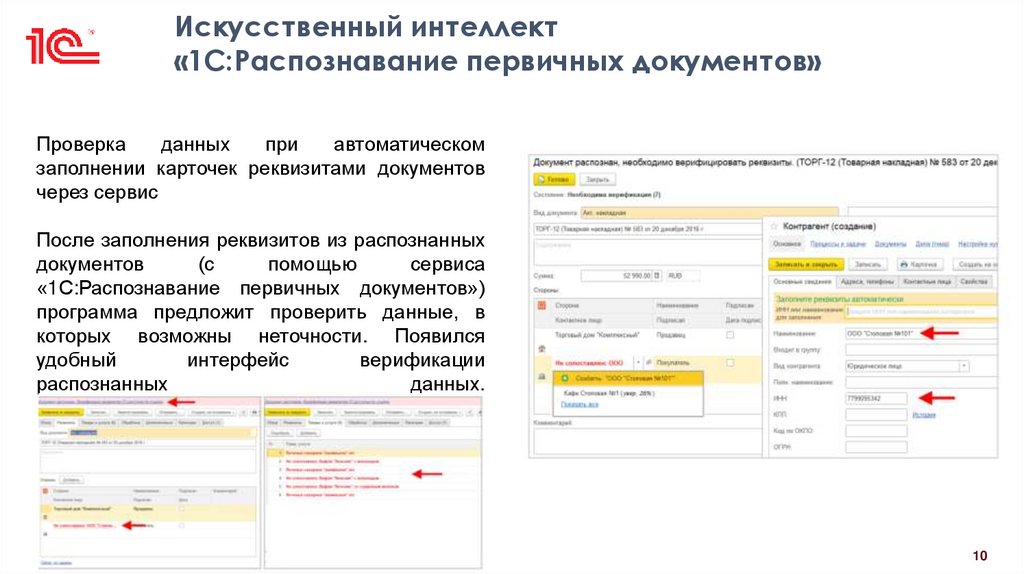Switch to Основные сведения tab

[x=802, y=281]
